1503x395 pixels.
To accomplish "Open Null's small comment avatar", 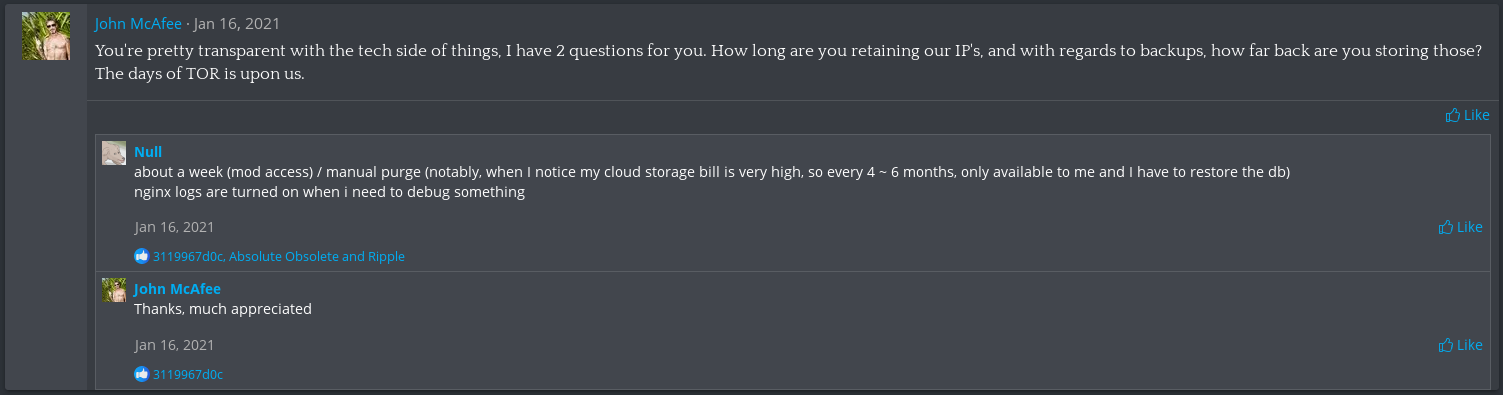I will (114, 153).
